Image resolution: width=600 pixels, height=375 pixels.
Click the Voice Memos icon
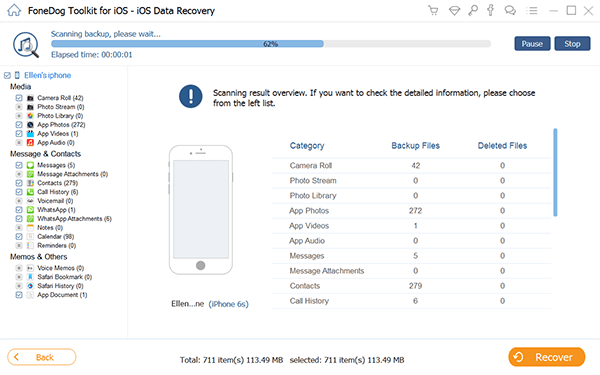30,268
